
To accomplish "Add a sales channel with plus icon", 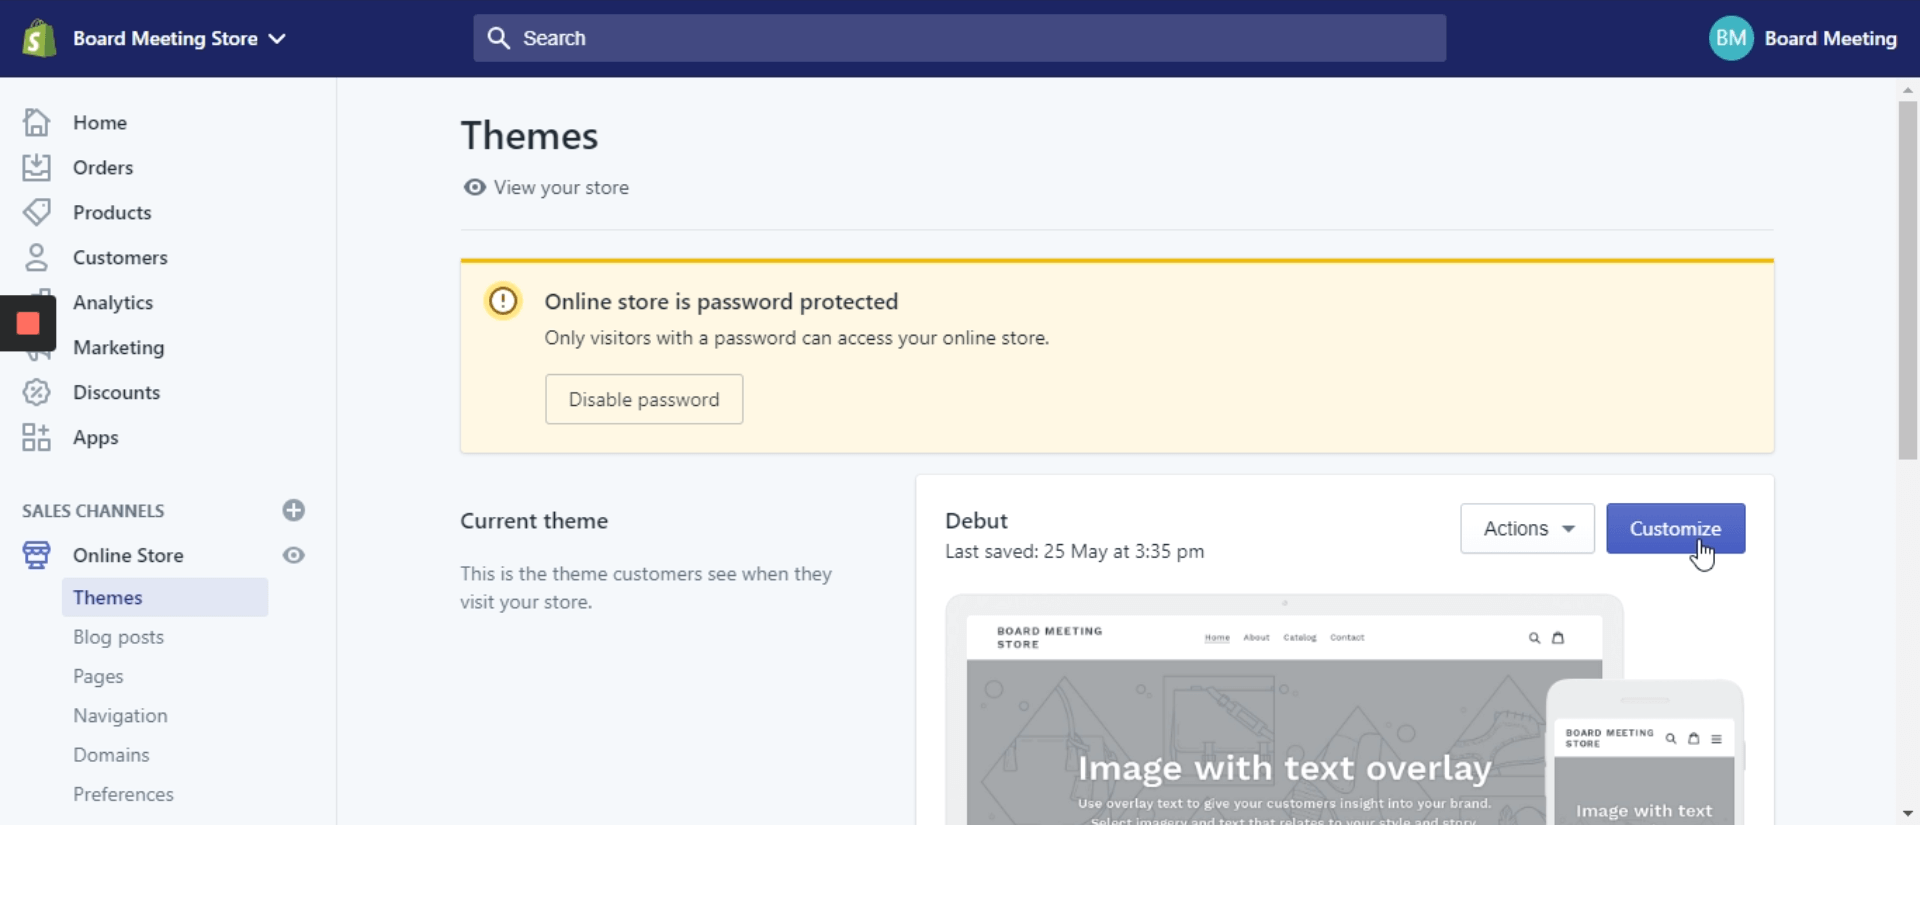I will click(293, 510).
